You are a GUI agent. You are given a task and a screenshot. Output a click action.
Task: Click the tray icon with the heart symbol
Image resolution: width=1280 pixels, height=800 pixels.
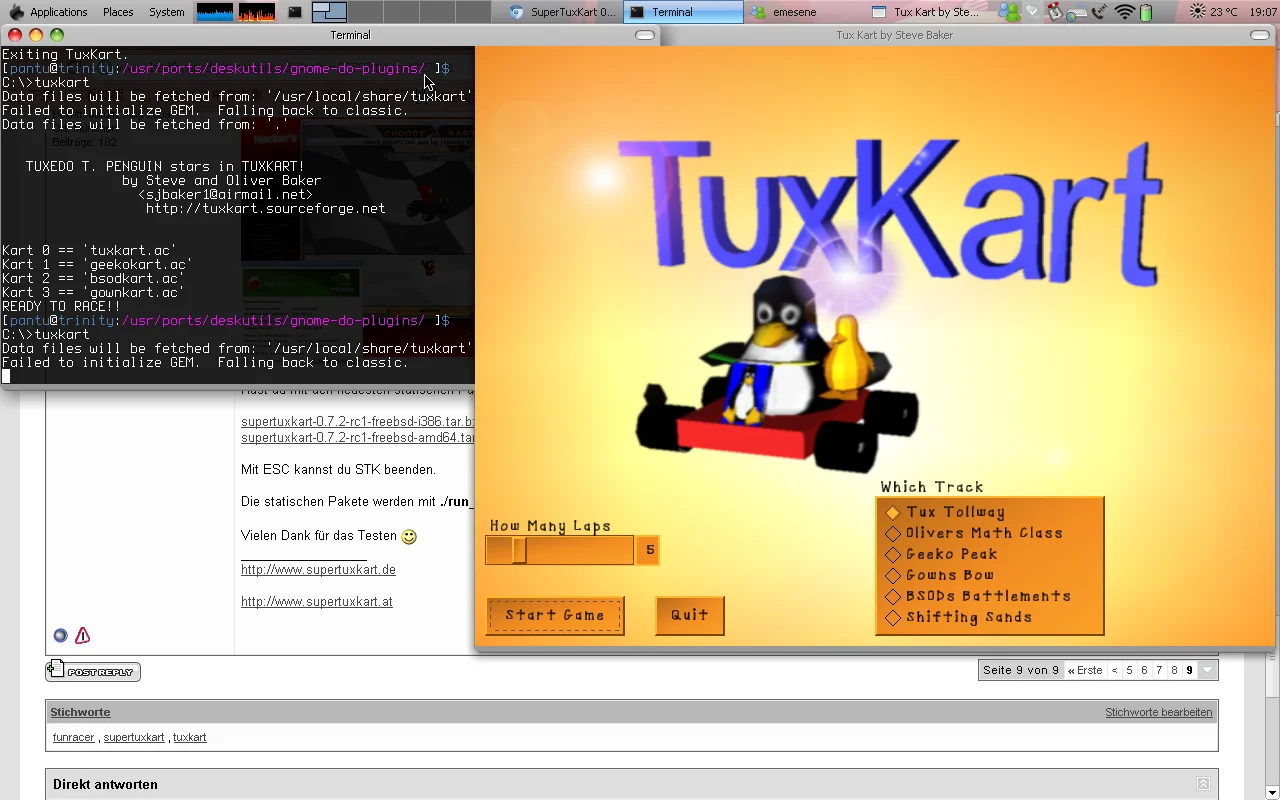(x=1033, y=12)
